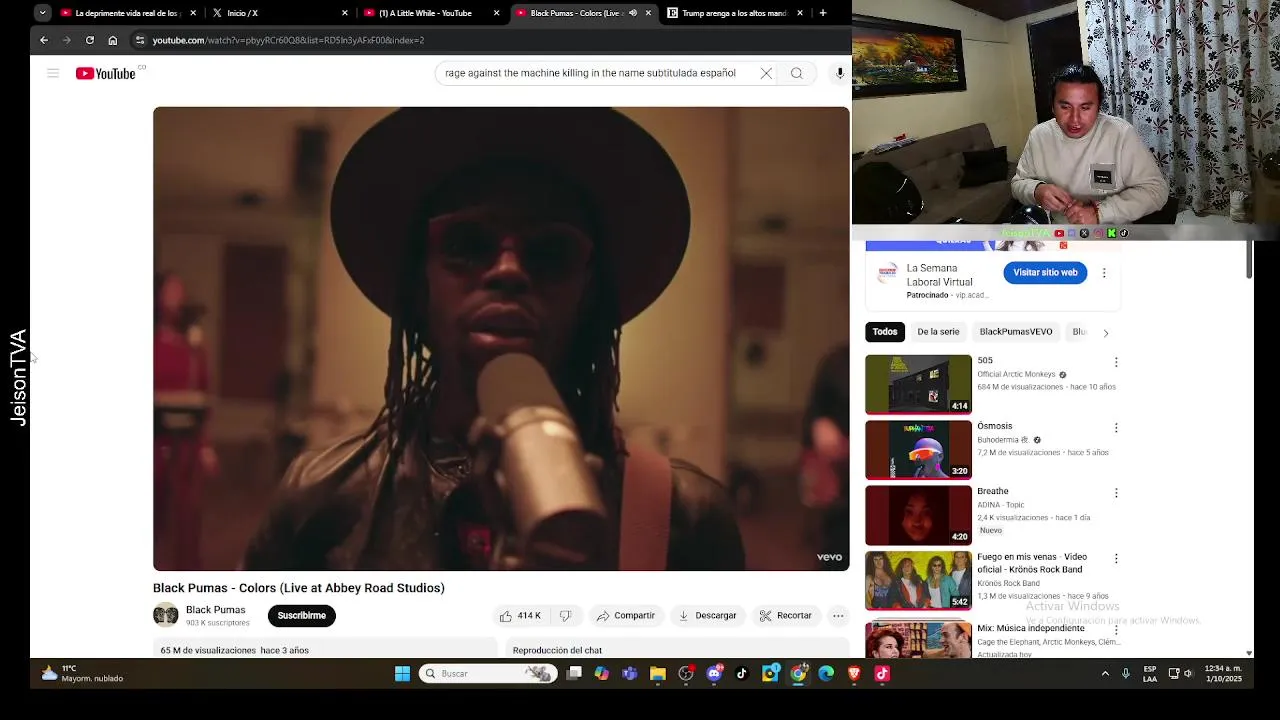Screen dimensions: 1280x720
Task: Open the Compartir share dialog
Action: point(626,616)
